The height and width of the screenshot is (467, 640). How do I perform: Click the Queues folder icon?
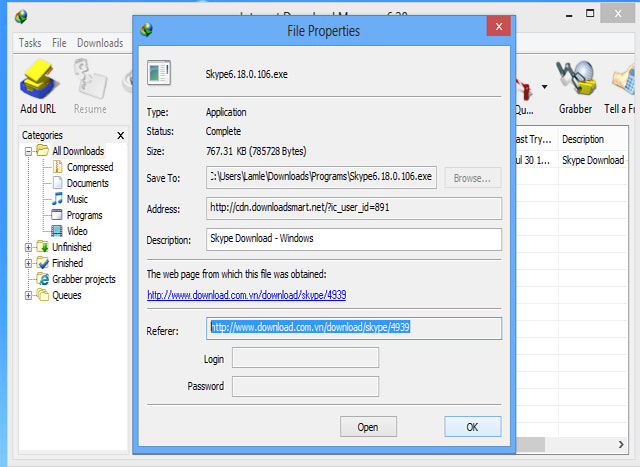click(x=42, y=295)
